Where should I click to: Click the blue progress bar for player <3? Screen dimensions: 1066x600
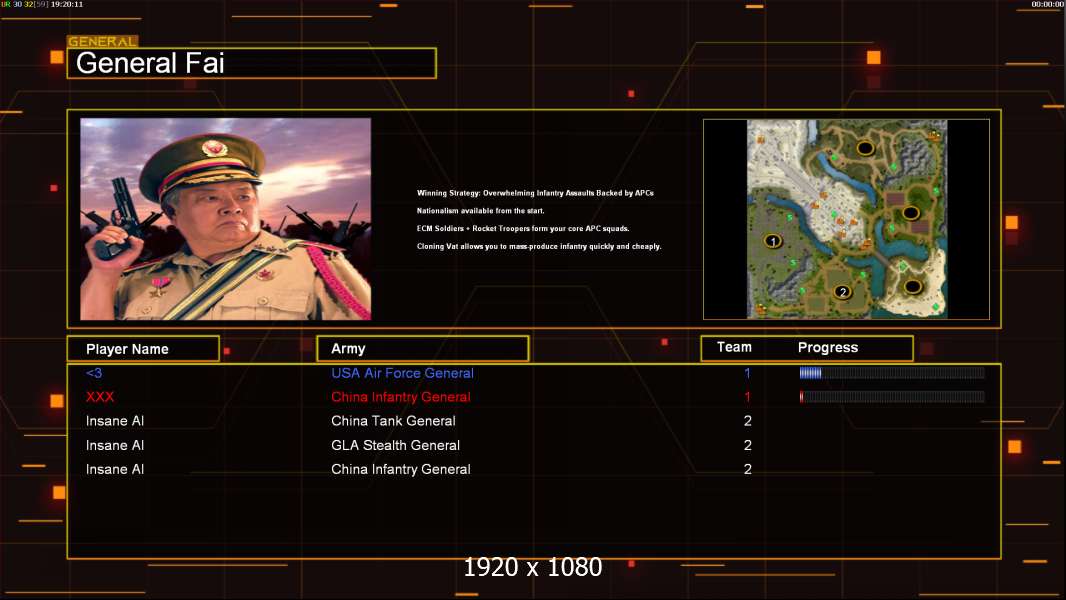point(892,372)
